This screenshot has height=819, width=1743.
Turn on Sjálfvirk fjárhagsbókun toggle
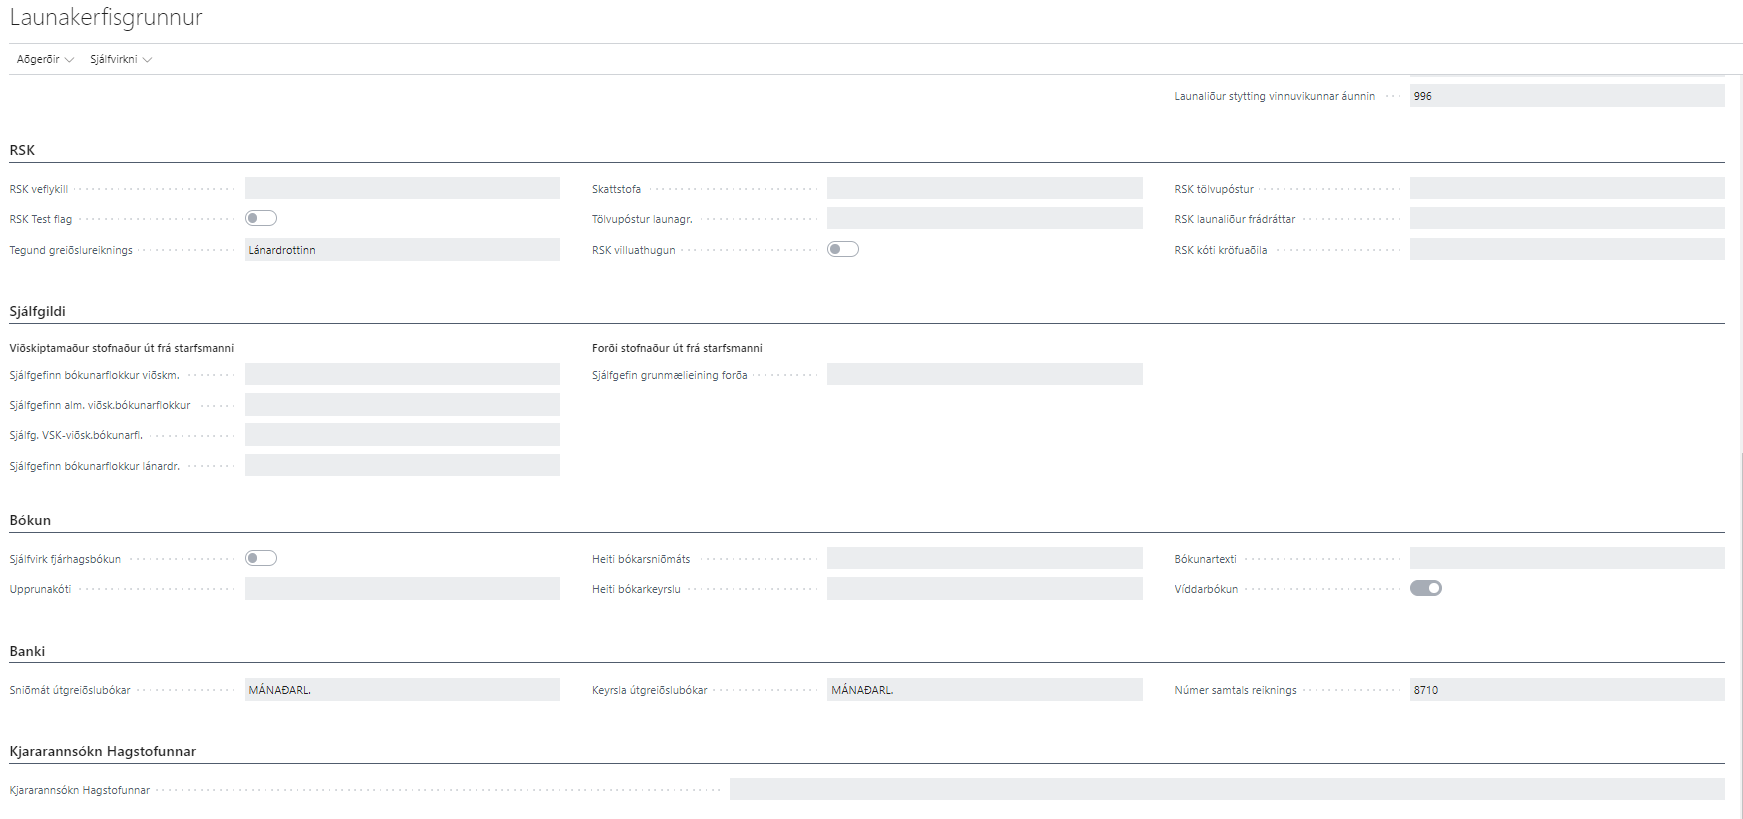pos(261,559)
